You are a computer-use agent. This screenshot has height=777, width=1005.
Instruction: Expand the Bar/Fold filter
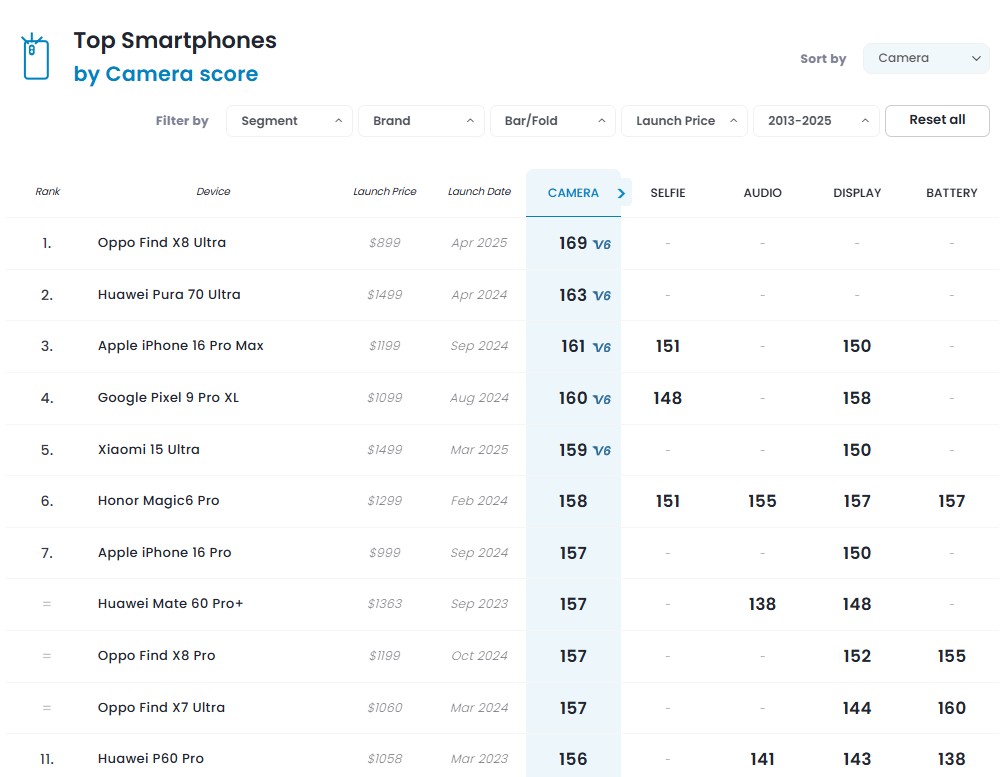(552, 121)
